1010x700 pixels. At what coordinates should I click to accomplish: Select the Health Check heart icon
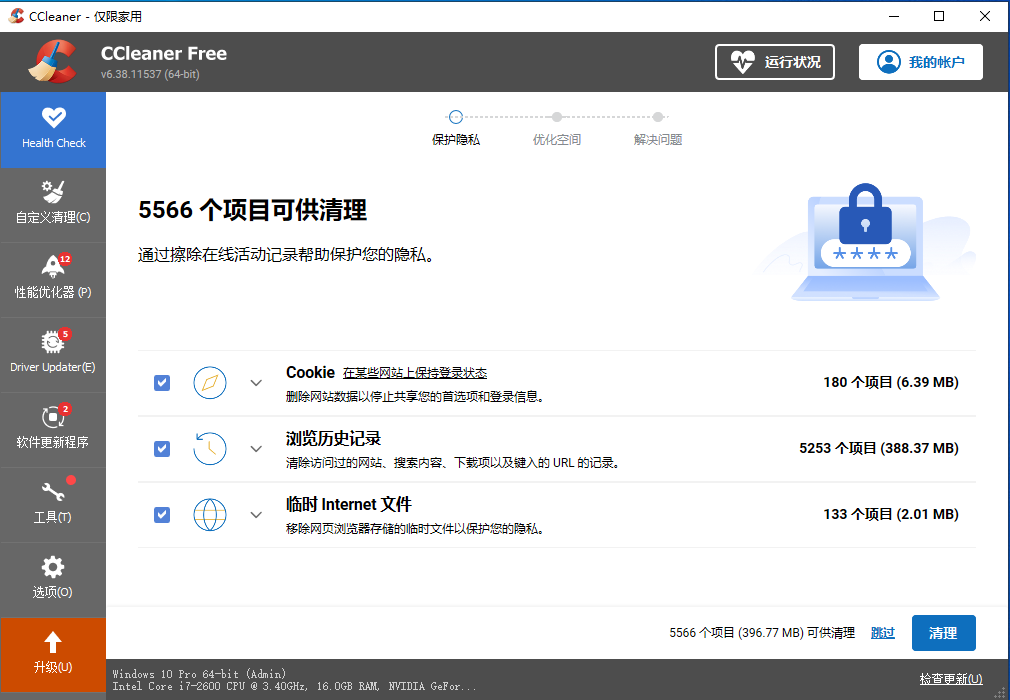53,118
